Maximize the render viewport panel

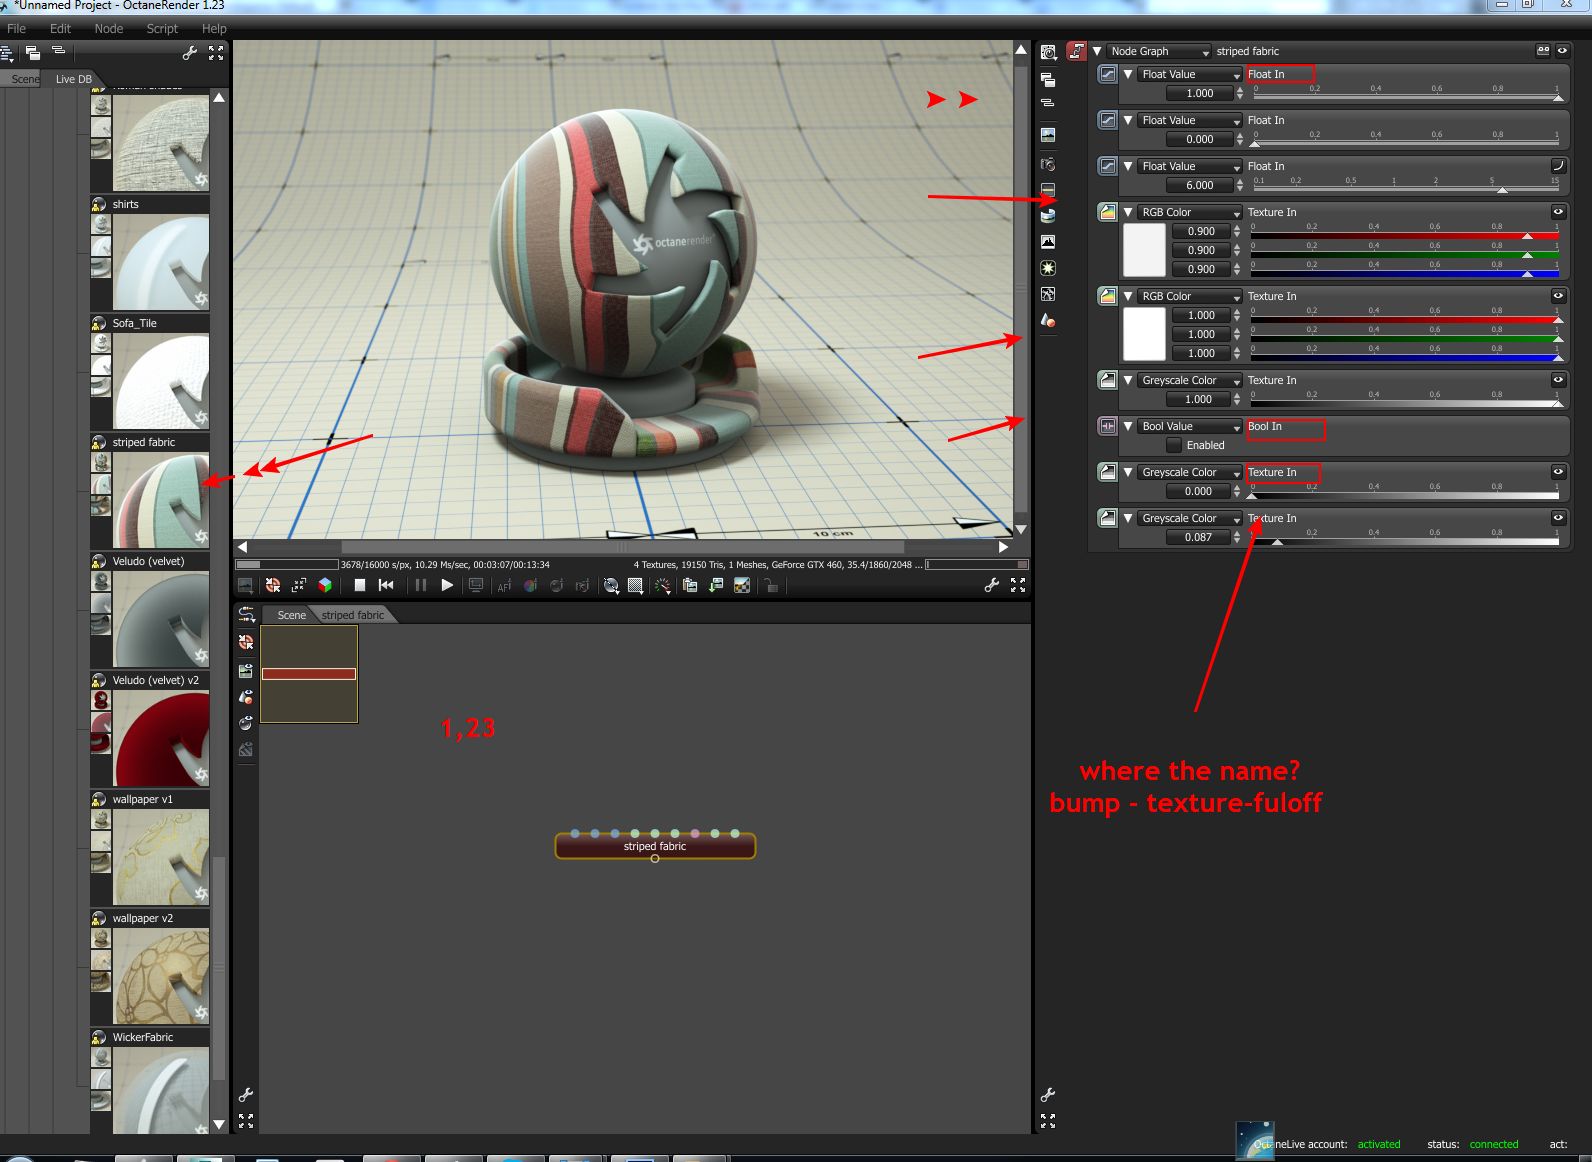(x=1018, y=586)
